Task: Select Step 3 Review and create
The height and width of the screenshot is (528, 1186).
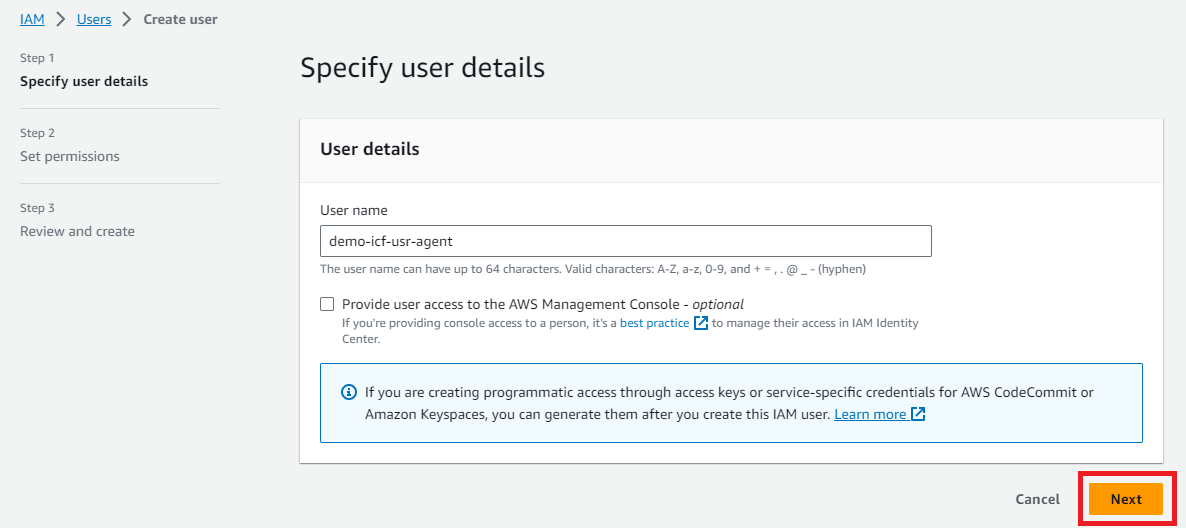Action: [77, 231]
